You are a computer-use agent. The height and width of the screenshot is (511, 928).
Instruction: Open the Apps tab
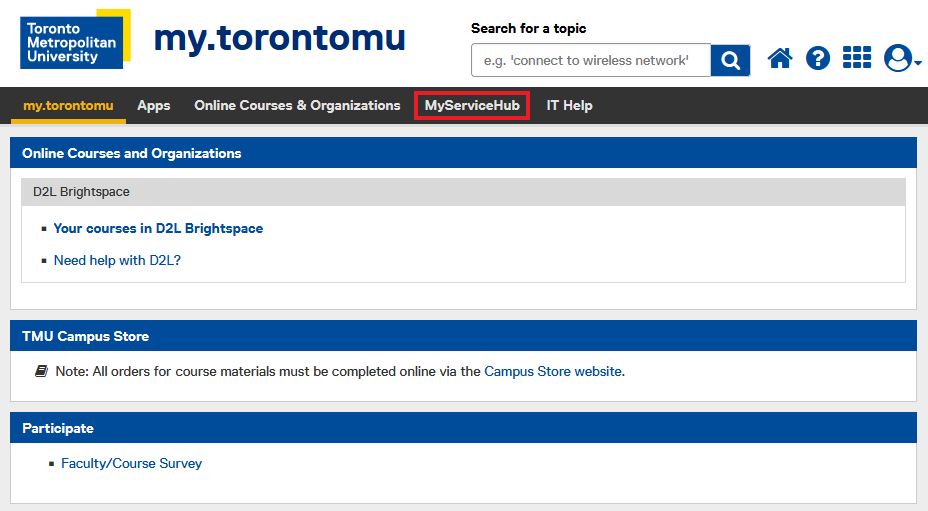(154, 105)
